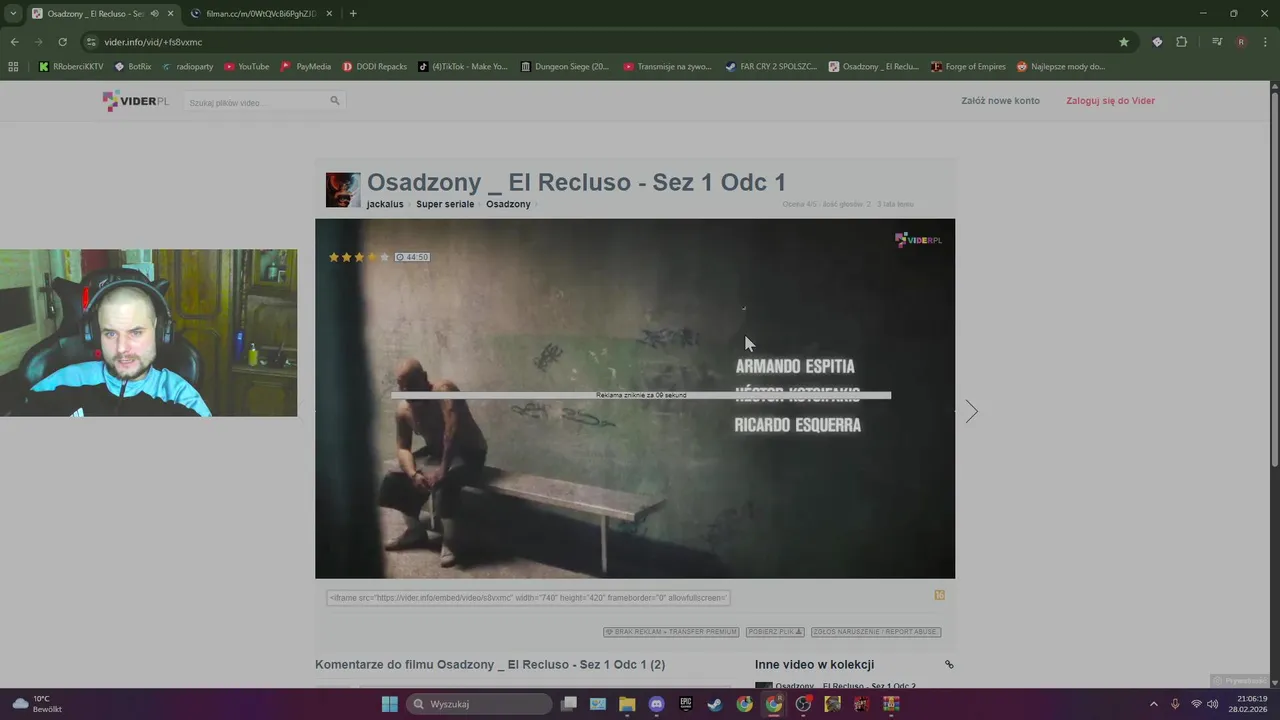Open Steam from the taskbar
Viewport: 1280px width, 720px height.
715,704
